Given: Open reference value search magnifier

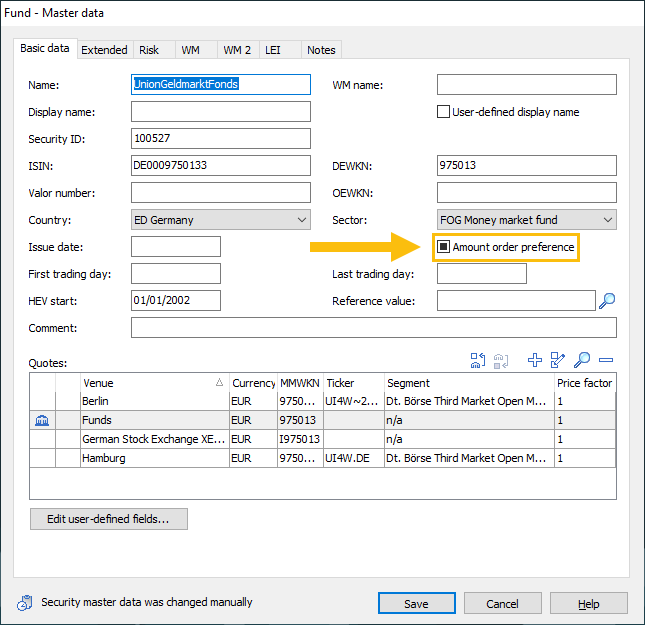Looking at the screenshot, I should tap(606, 300).
